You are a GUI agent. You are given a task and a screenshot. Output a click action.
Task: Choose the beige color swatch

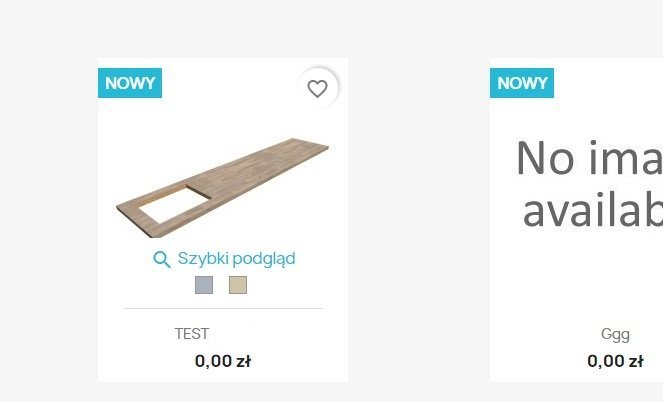(237, 286)
